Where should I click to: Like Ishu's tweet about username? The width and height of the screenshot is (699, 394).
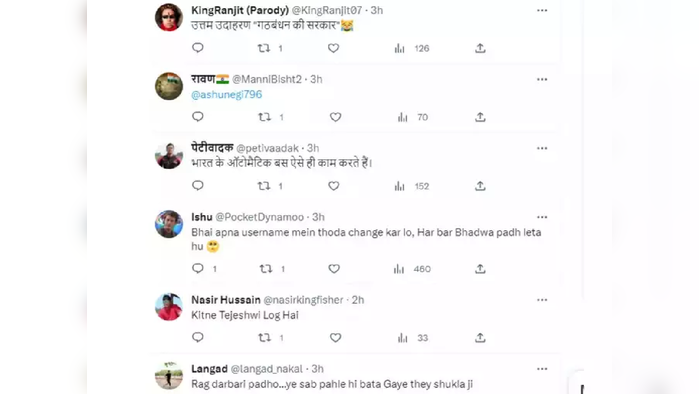coord(334,269)
